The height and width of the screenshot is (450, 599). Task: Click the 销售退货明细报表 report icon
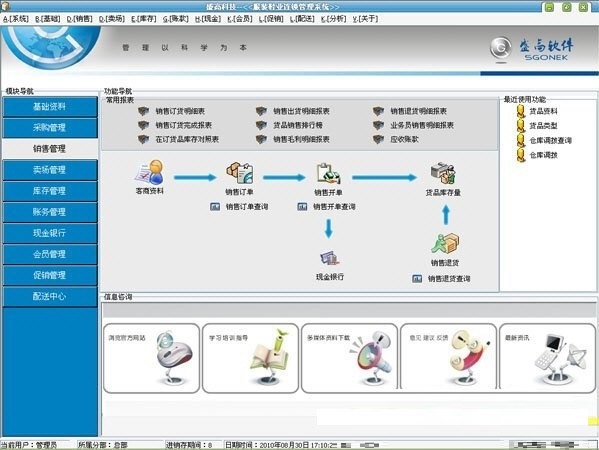(378, 111)
